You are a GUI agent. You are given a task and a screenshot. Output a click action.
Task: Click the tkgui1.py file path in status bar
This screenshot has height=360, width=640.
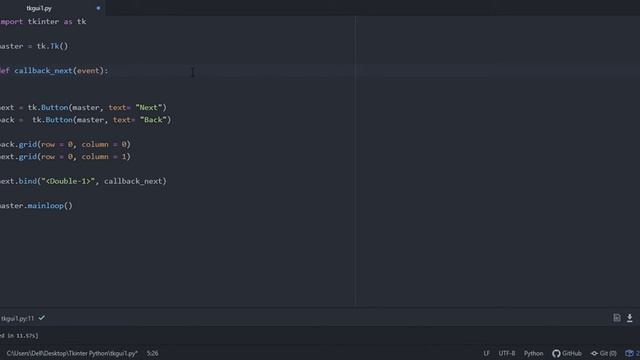(72, 353)
